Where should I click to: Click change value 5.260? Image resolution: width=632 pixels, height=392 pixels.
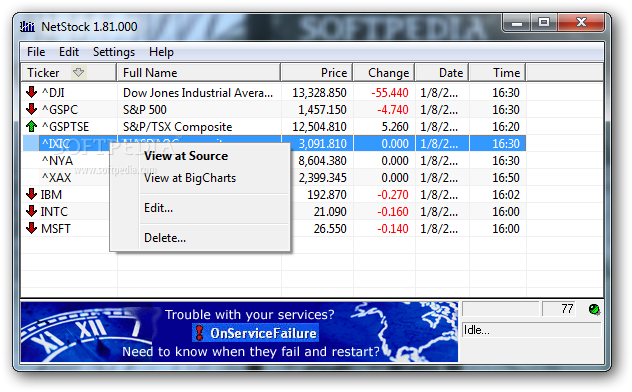click(395, 127)
